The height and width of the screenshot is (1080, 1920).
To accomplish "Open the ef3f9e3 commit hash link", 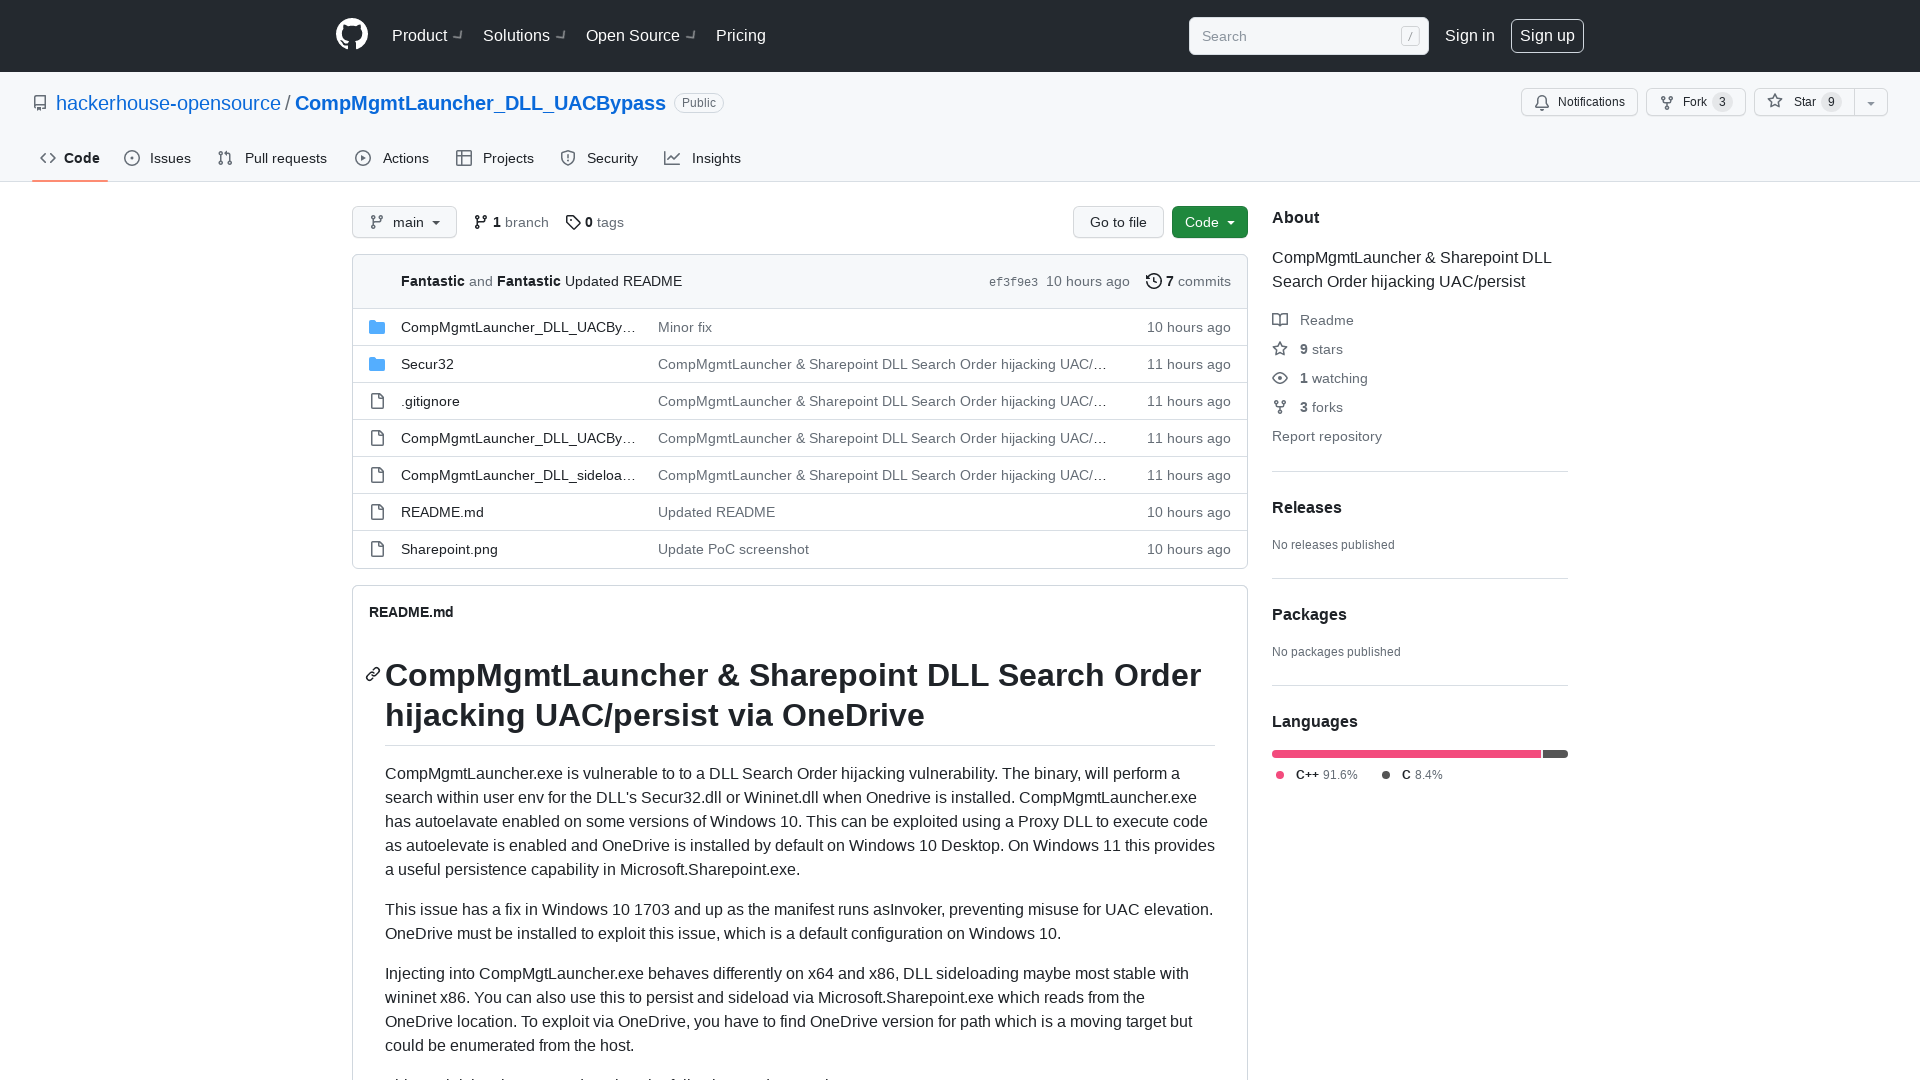I will 1013,282.
